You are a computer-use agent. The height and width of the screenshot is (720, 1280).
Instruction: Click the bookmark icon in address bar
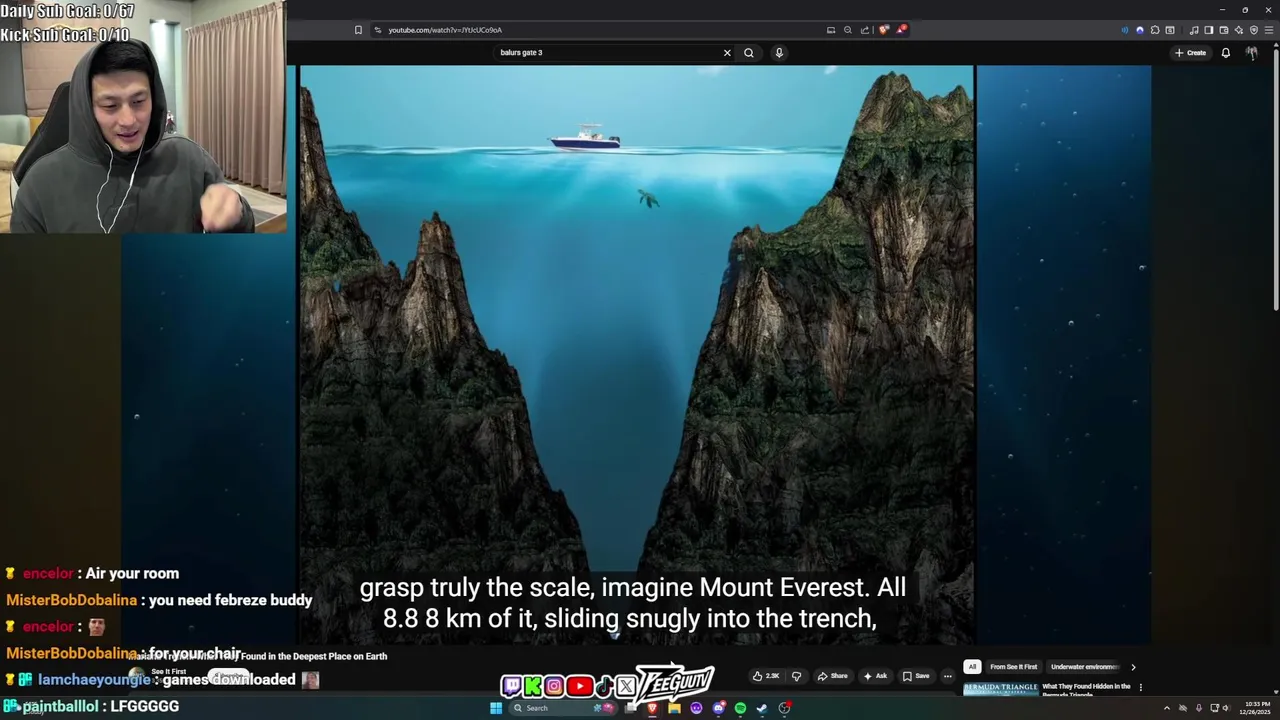pos(358,30)
